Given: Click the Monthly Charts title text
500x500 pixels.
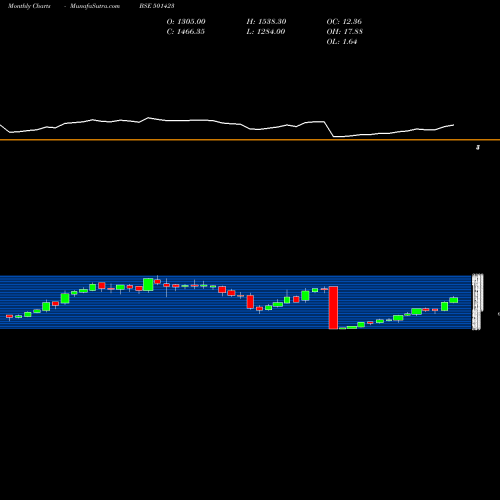Looking at the screenshot, I should point(29,6).
